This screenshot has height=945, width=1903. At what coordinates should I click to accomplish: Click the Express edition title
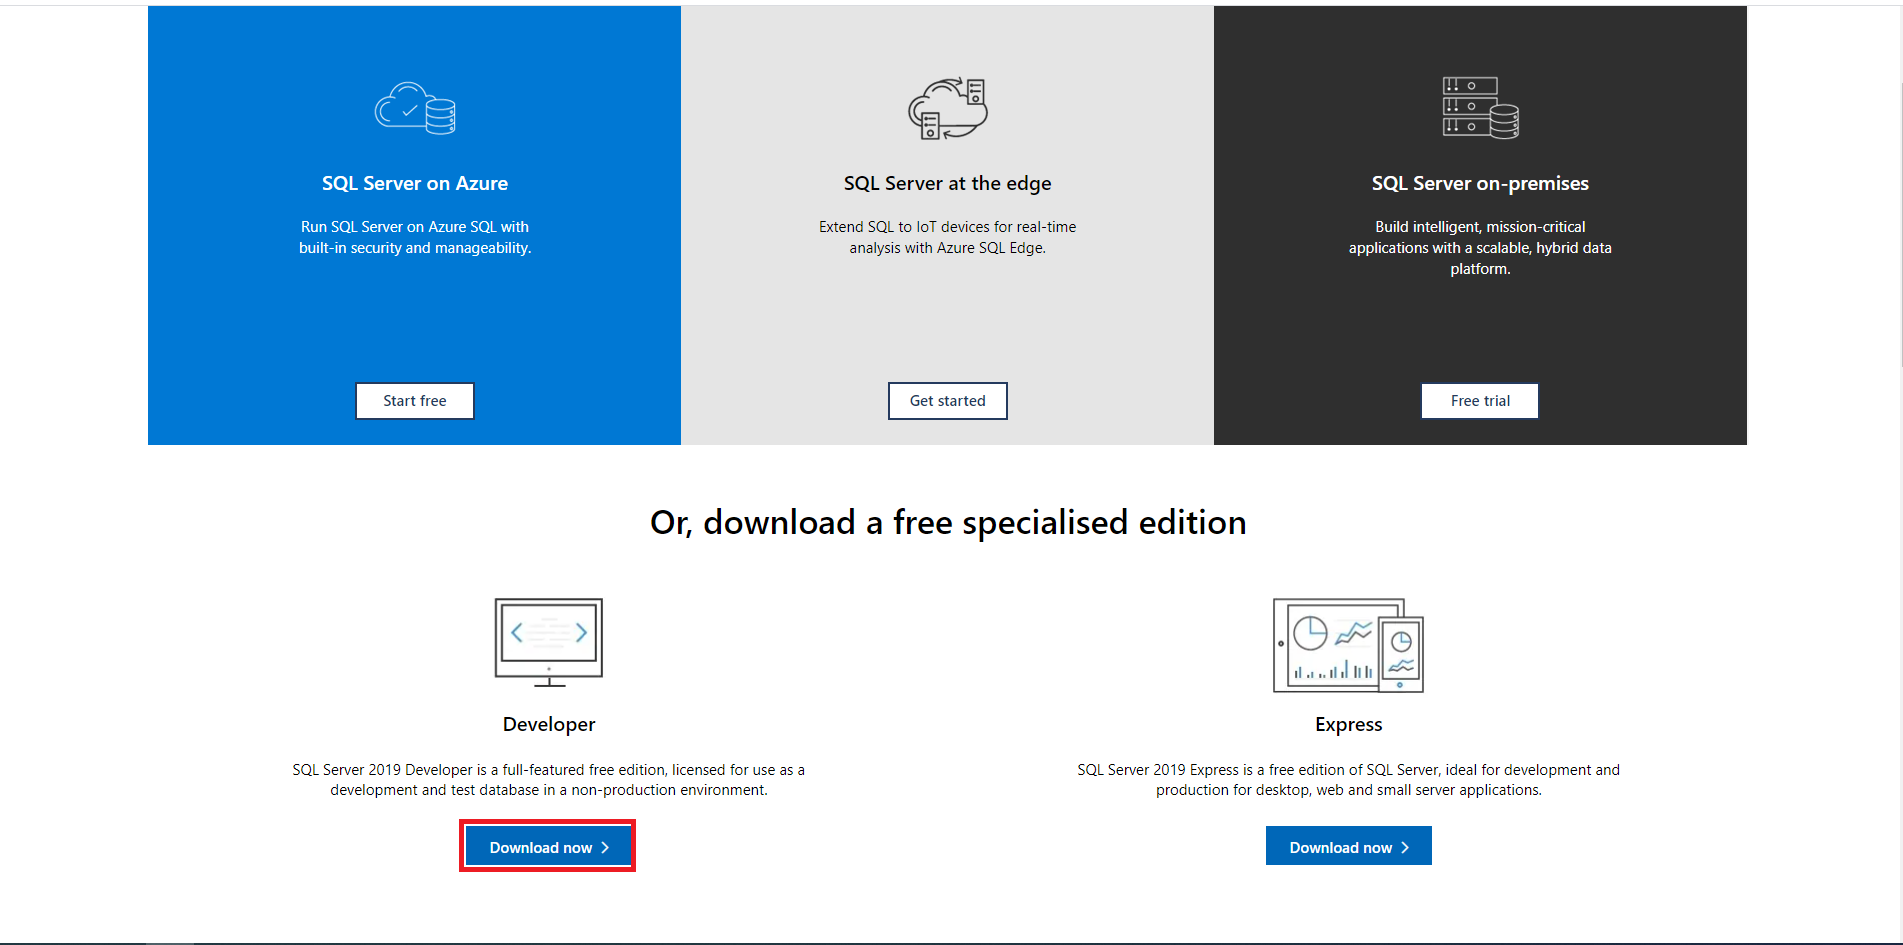[x=1348, y=724]
